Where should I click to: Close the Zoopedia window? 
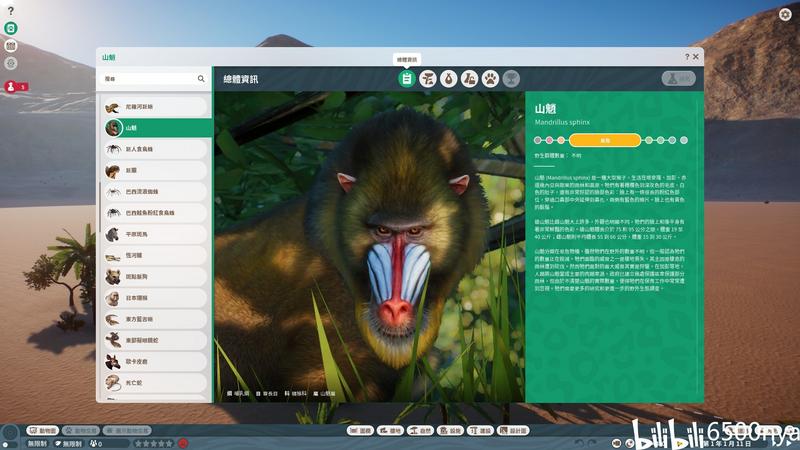point(695,57)
